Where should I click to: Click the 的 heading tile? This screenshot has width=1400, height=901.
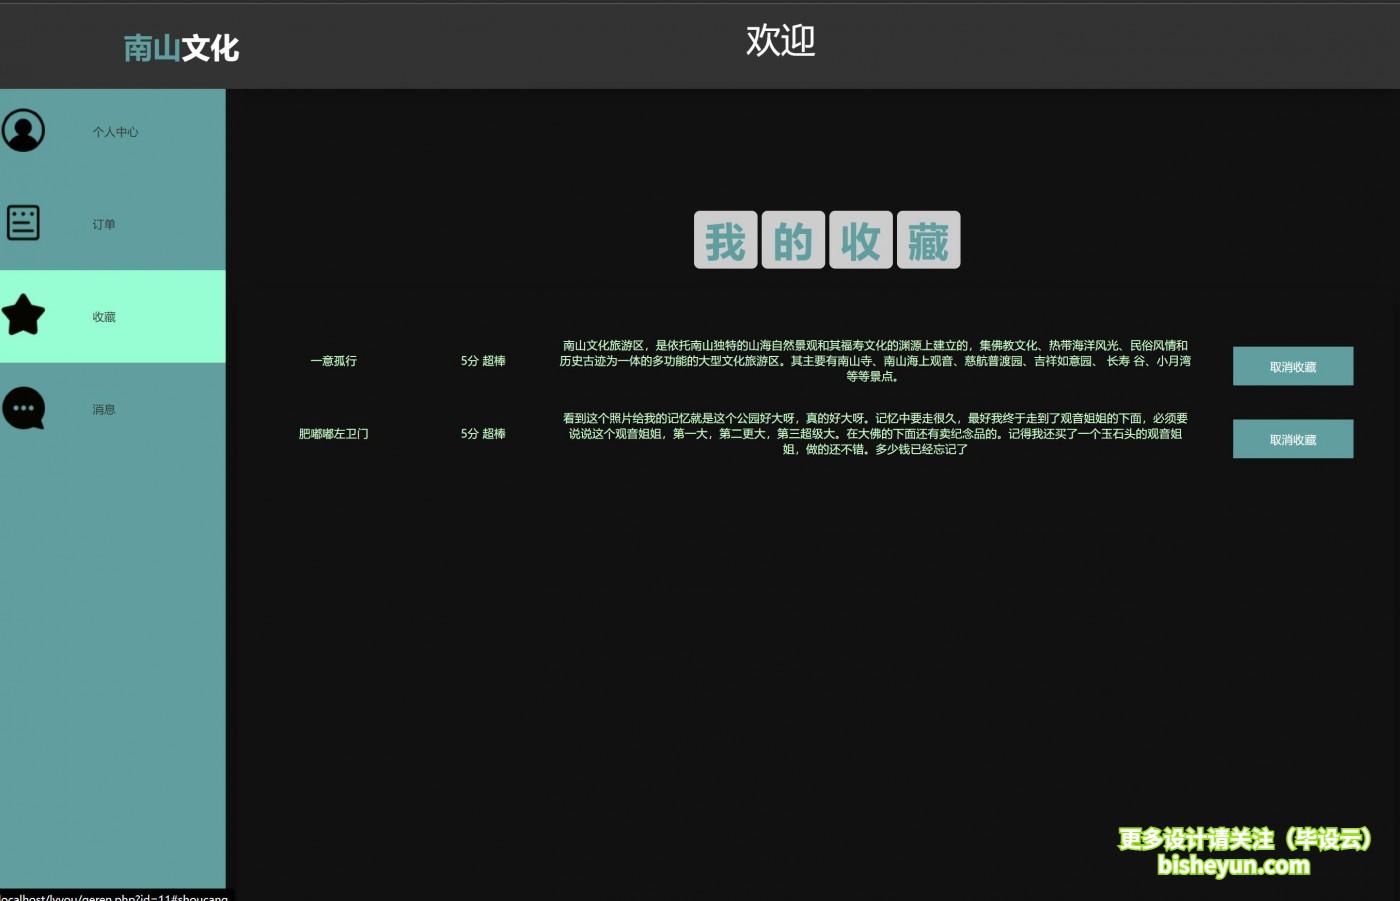(x=793, y=240)
